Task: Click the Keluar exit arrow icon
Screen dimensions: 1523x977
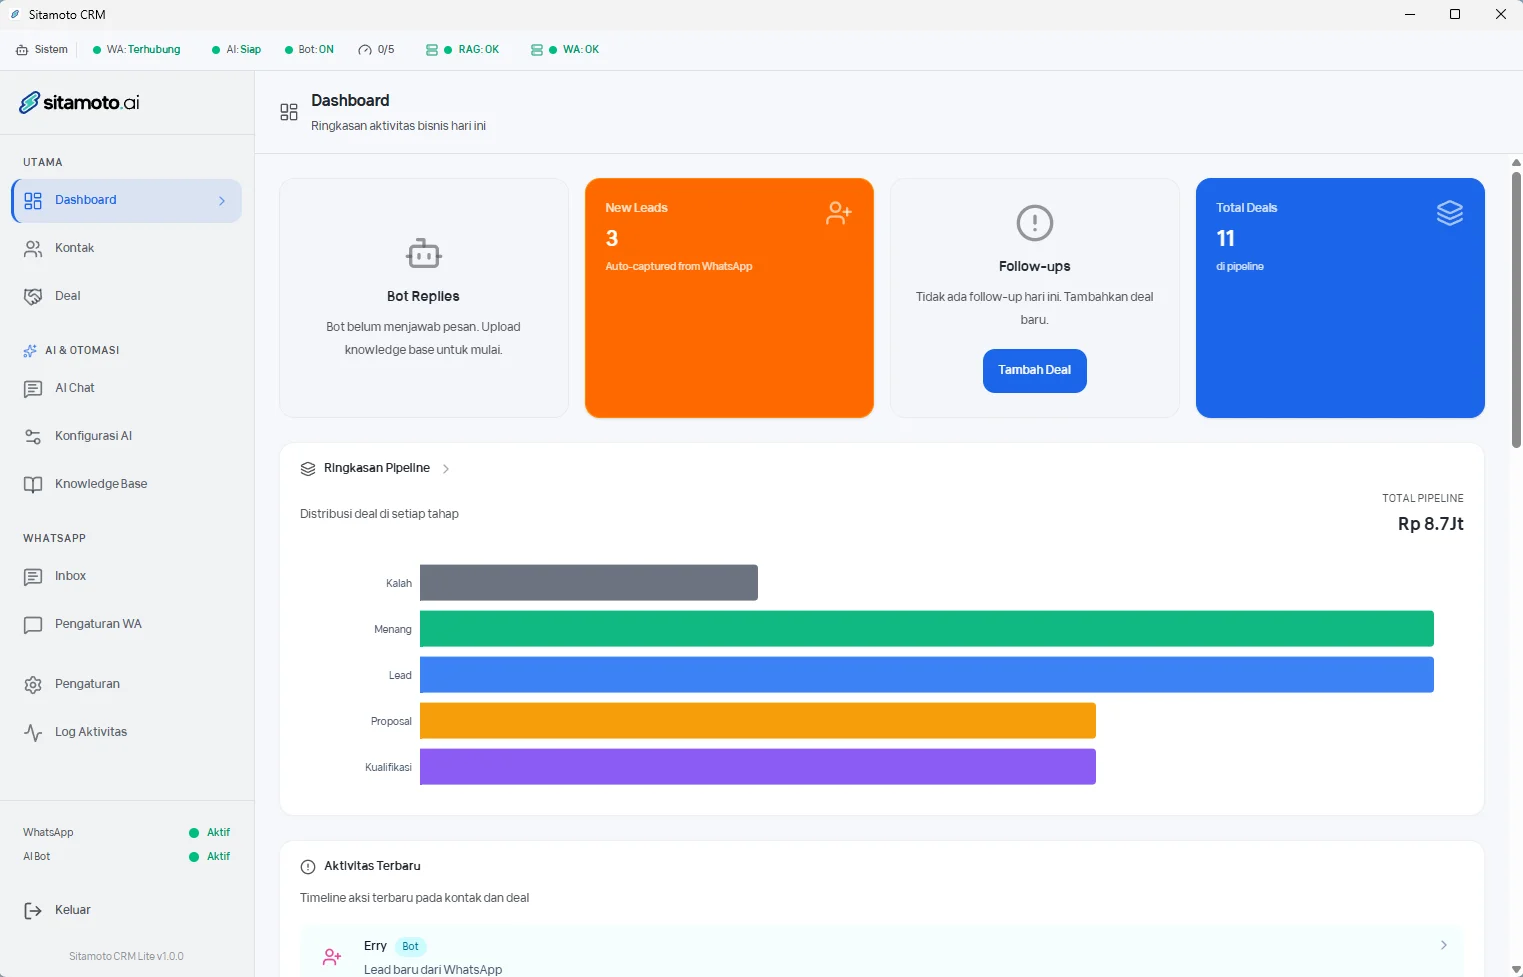Action: (33, 911)
